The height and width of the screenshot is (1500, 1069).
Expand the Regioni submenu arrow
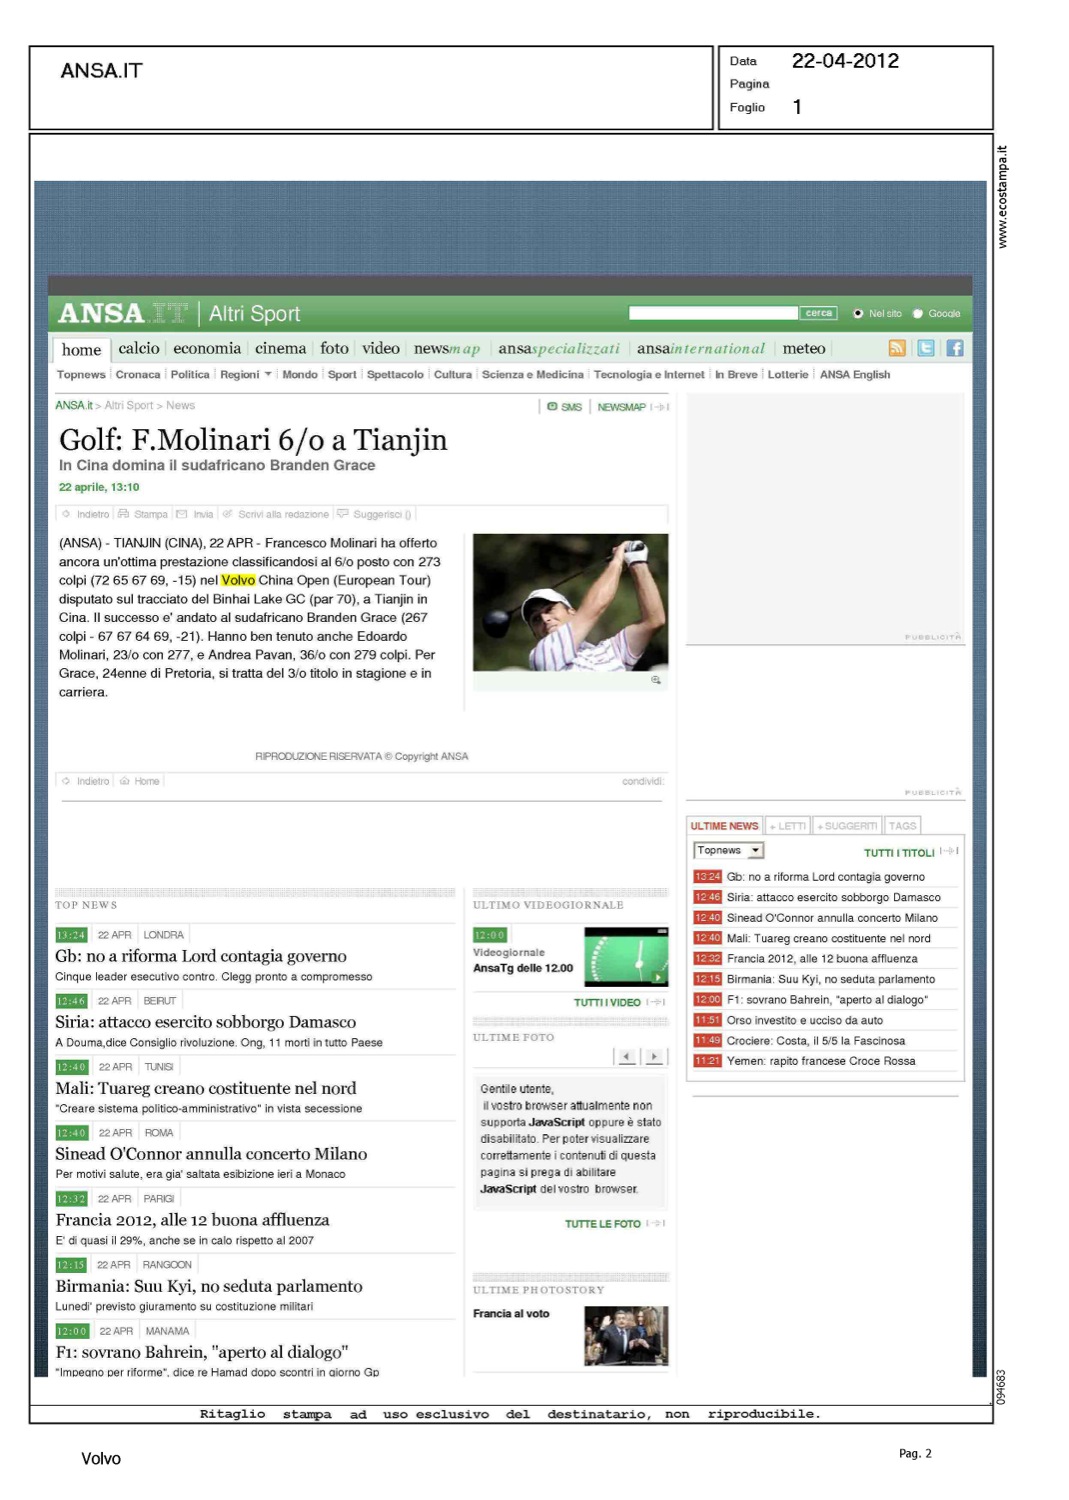pyautogui.click(x=268, y=375)
